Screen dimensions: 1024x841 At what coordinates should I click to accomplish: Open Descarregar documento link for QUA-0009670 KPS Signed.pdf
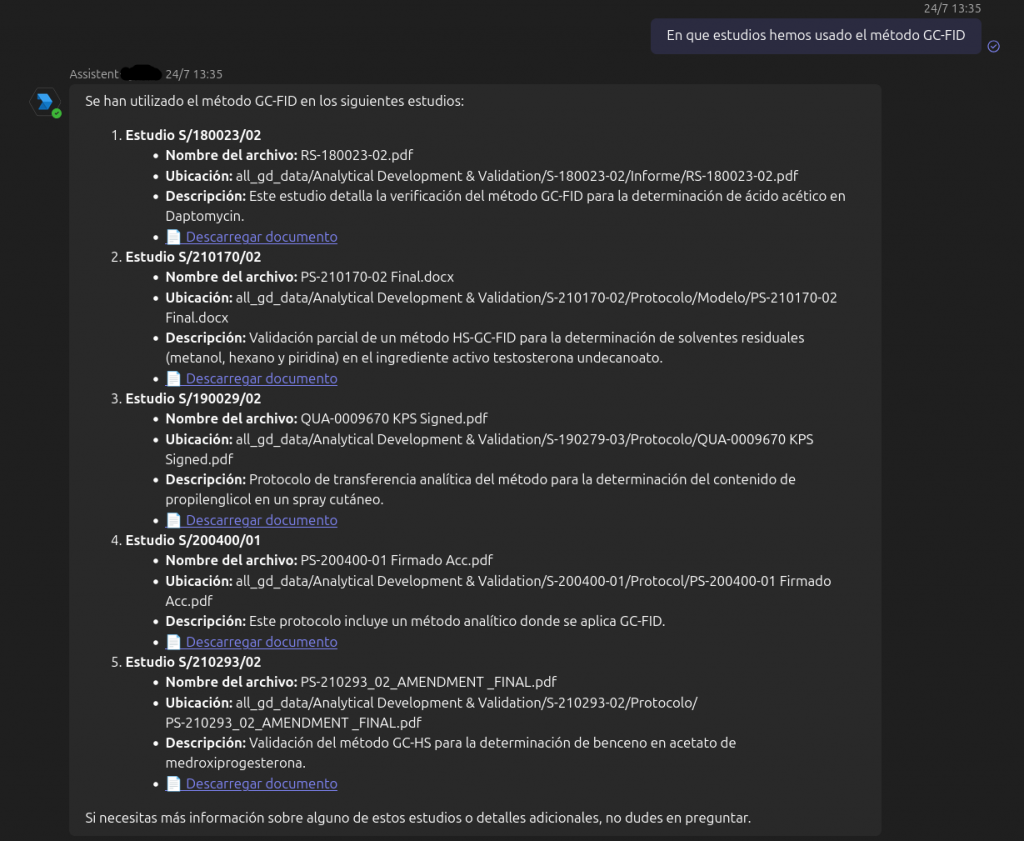click(x=261, y=520)
